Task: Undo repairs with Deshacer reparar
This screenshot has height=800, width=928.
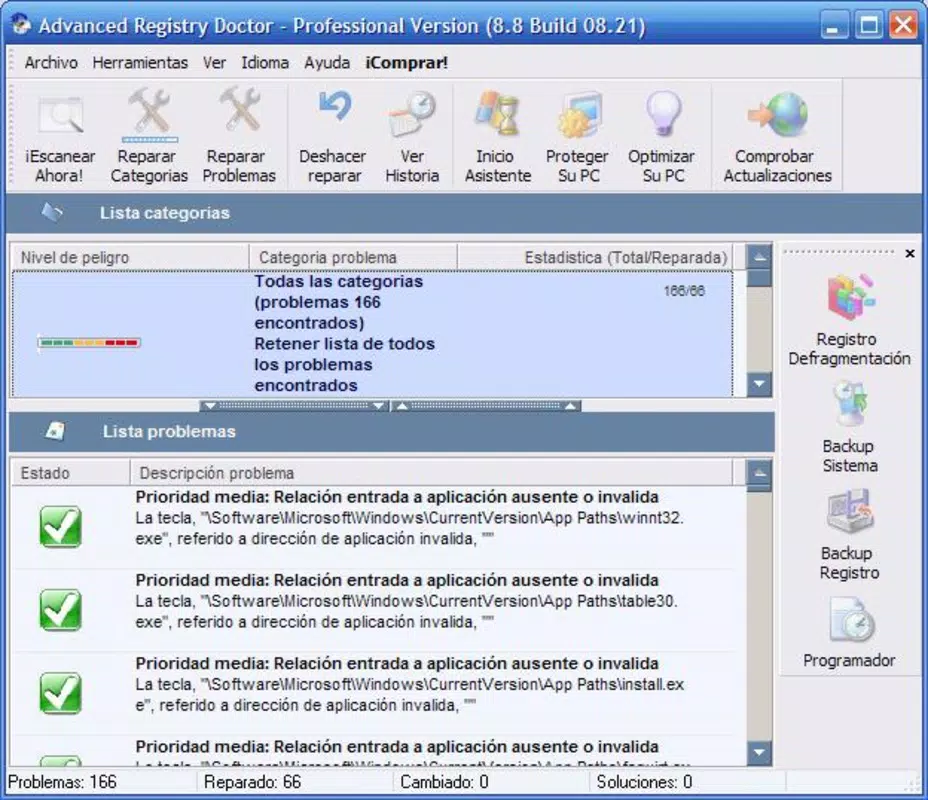Action: point(333,138)
